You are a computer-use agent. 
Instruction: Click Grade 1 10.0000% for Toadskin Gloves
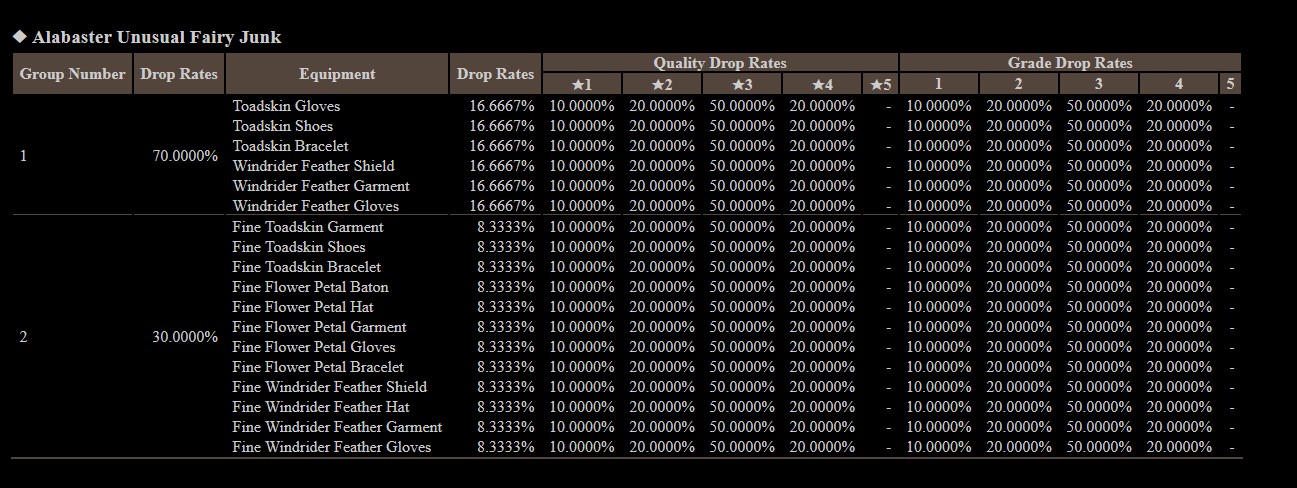(939, 106)
